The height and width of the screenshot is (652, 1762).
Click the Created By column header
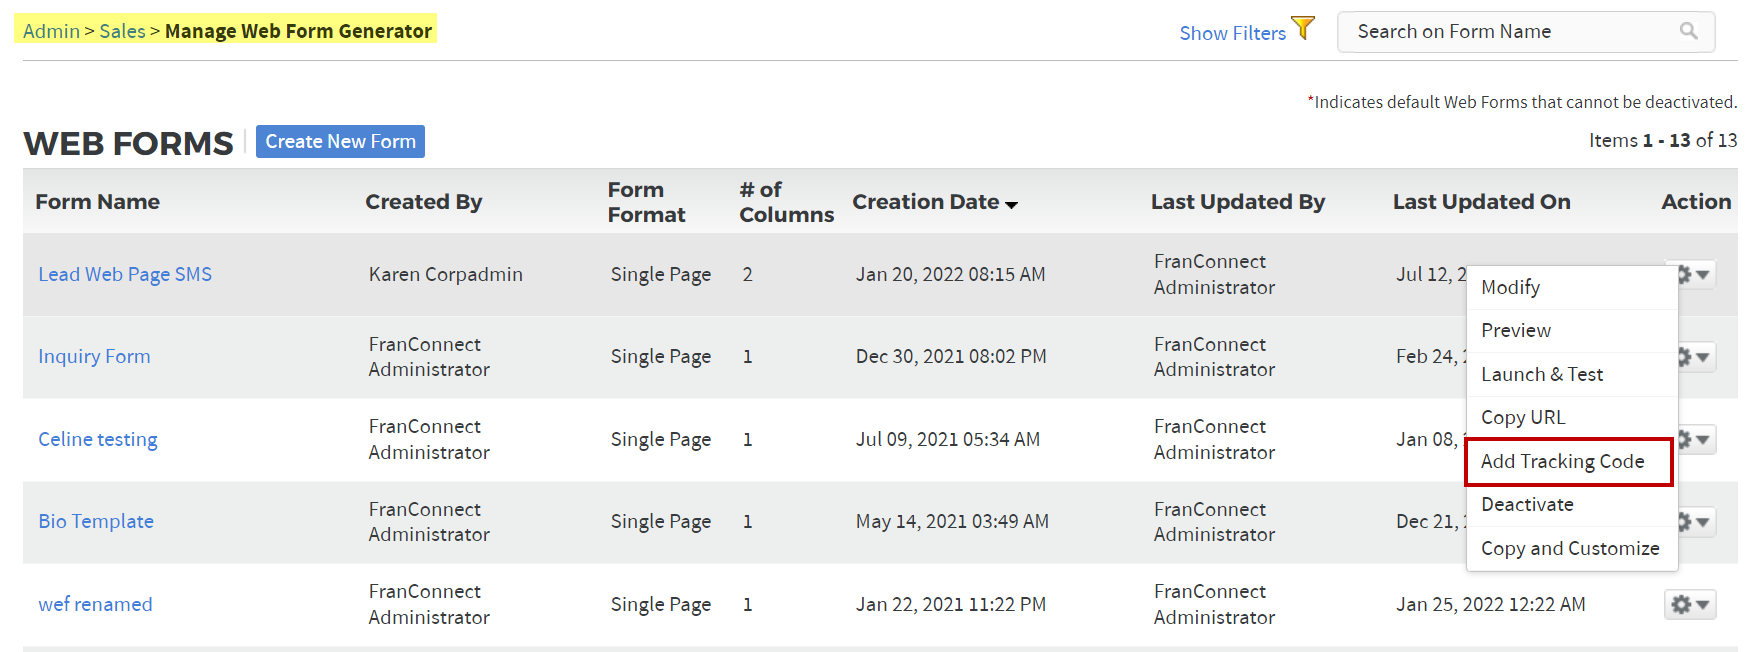[423, 202]
